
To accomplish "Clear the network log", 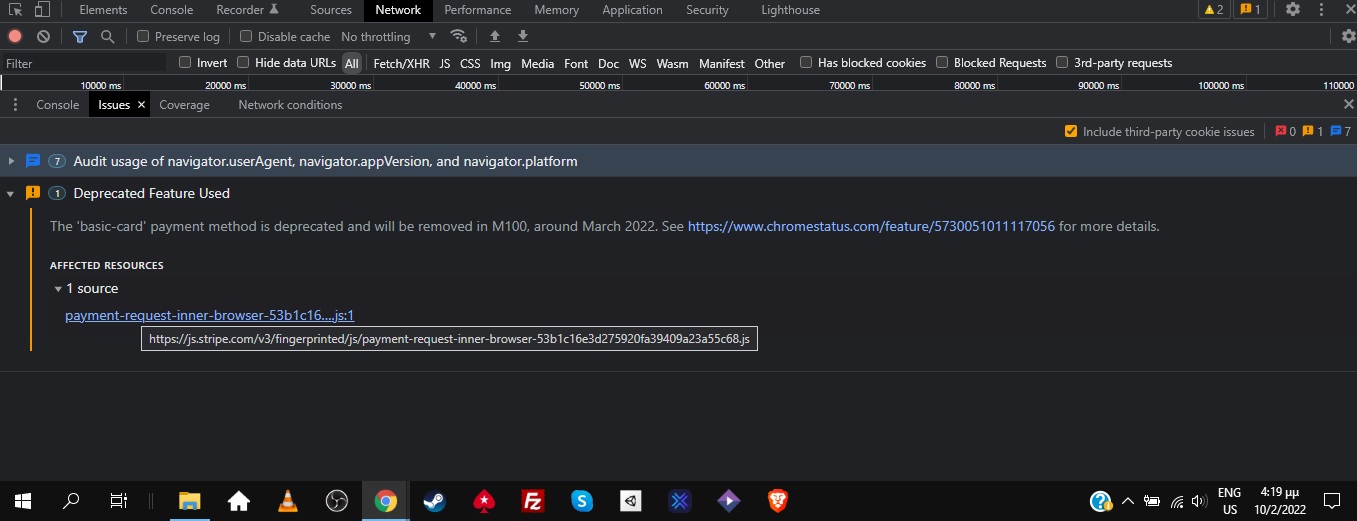I will tap(43, 36).
